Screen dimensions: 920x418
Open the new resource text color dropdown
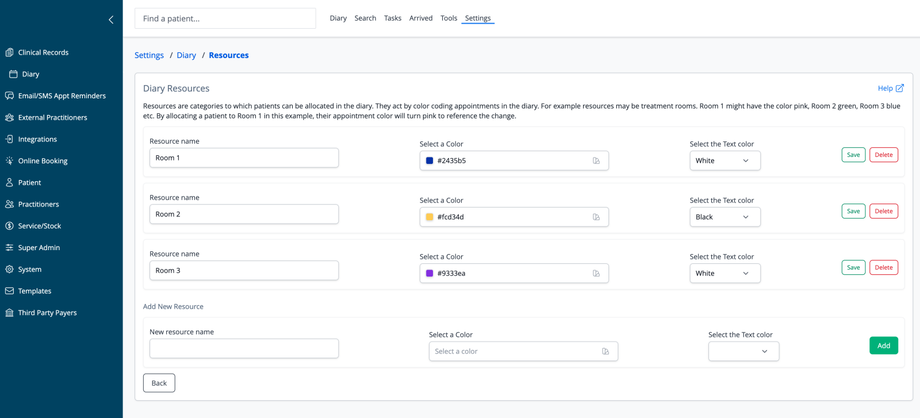pos(743,351)
